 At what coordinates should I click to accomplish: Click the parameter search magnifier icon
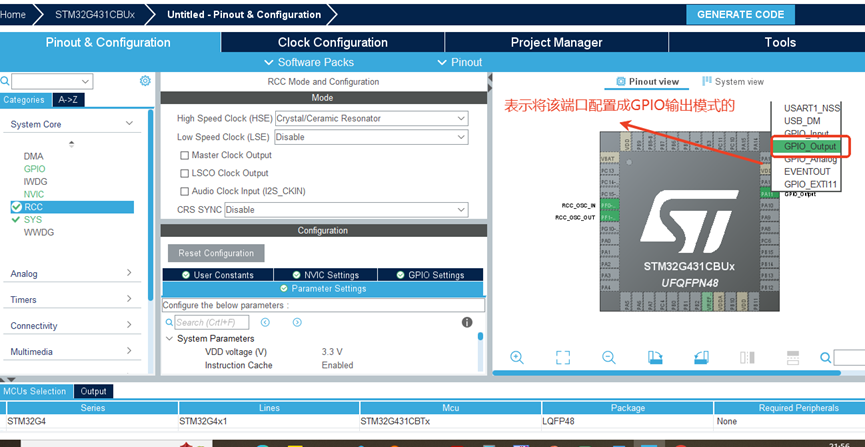(x=169, y=322)
